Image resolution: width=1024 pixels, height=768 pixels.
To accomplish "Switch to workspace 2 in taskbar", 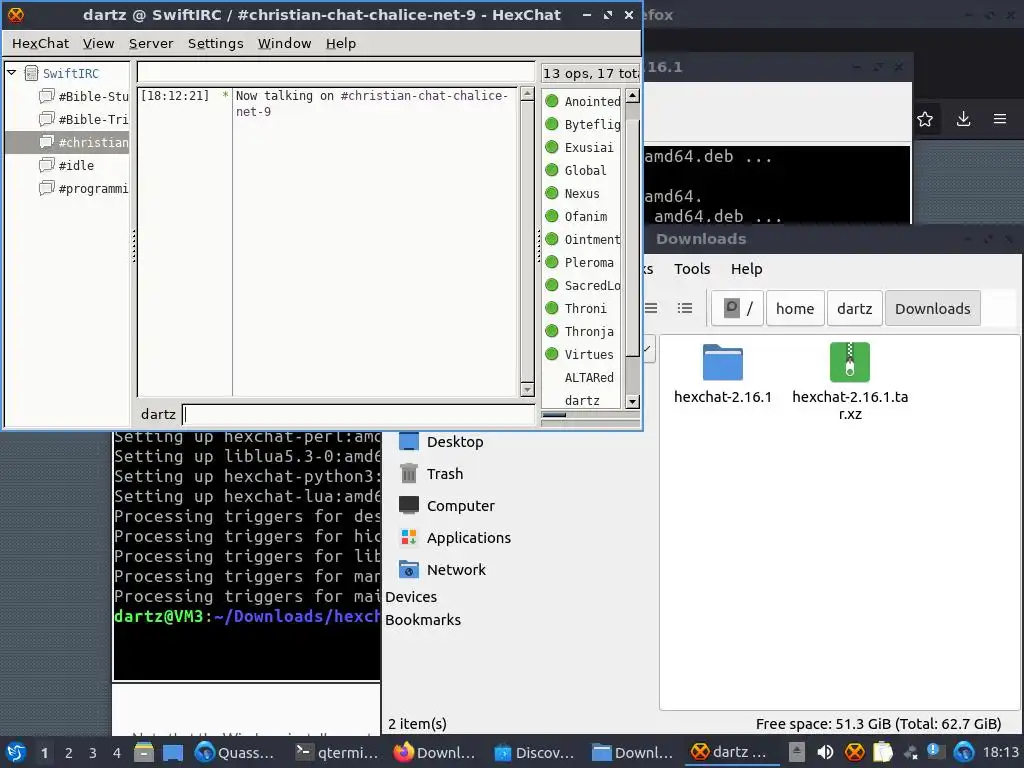I will 69,753.
